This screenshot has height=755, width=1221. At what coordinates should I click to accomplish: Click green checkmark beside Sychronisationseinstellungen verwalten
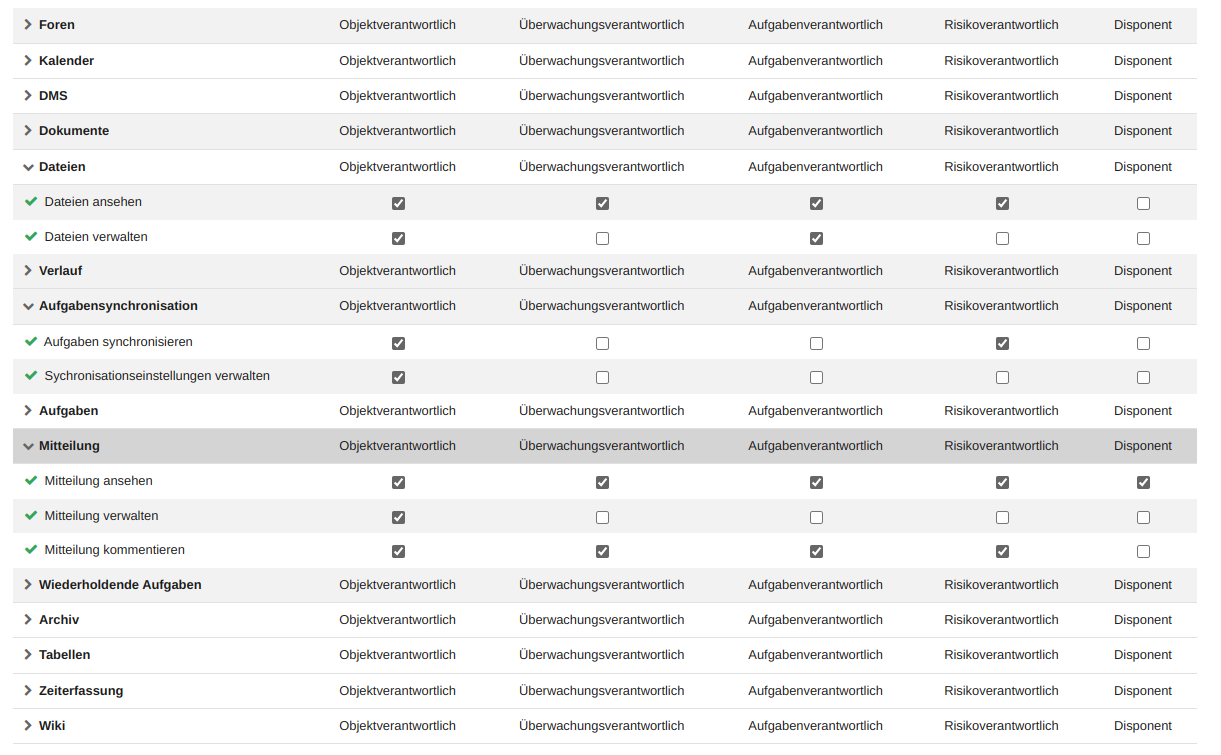point(31,376)
